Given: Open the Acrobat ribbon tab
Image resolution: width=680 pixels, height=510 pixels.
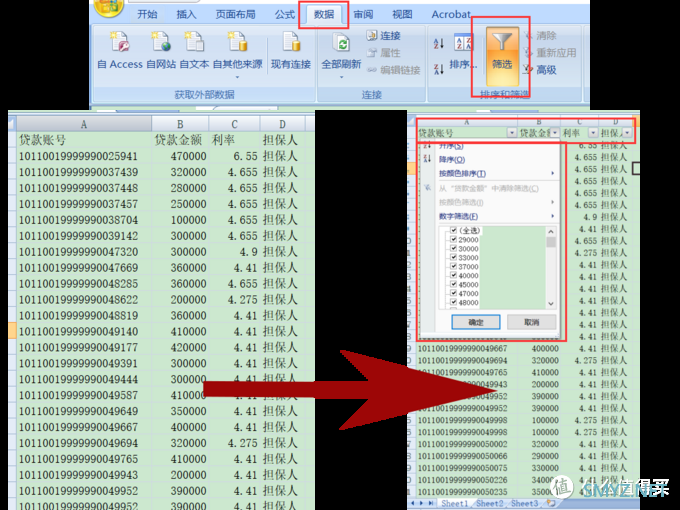Looking at the screenshot, I should pos(451,14).
